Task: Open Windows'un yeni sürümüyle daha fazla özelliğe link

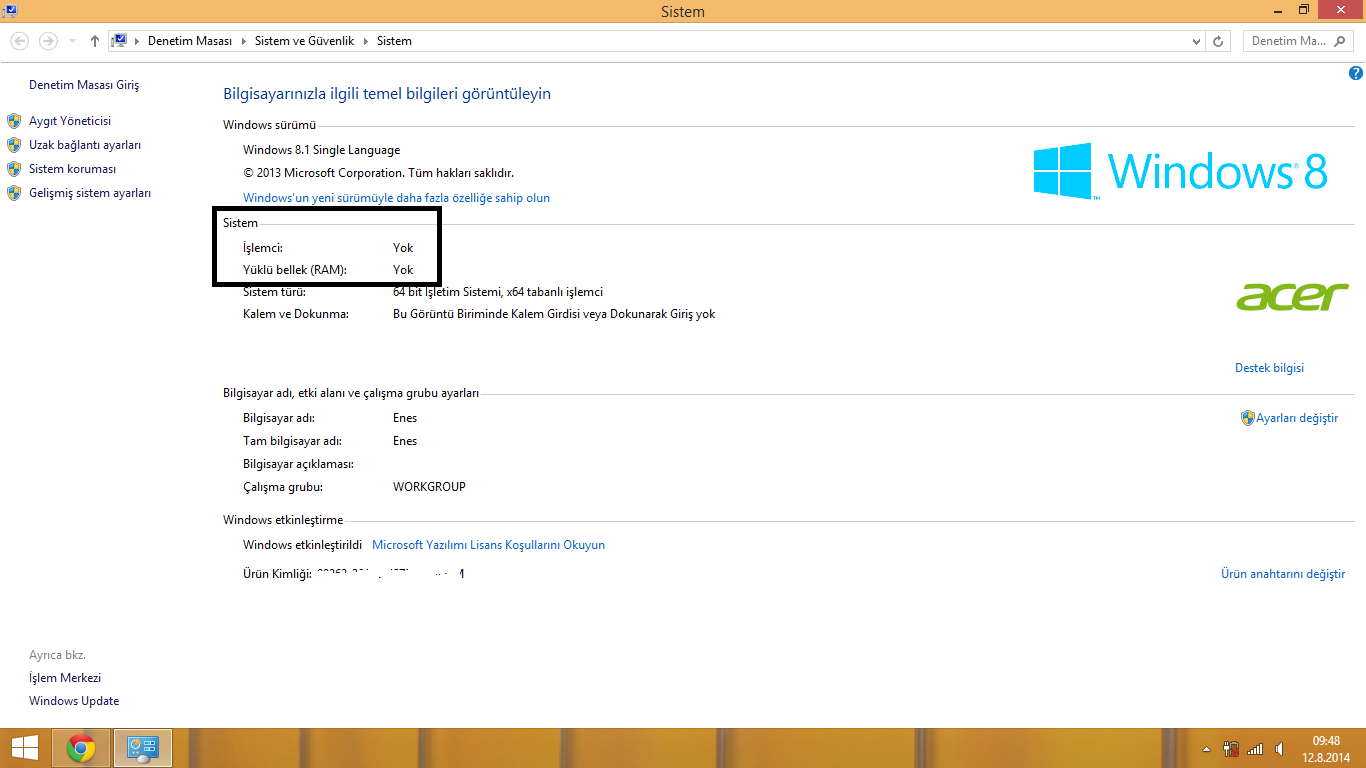Action: coord(396,198)
